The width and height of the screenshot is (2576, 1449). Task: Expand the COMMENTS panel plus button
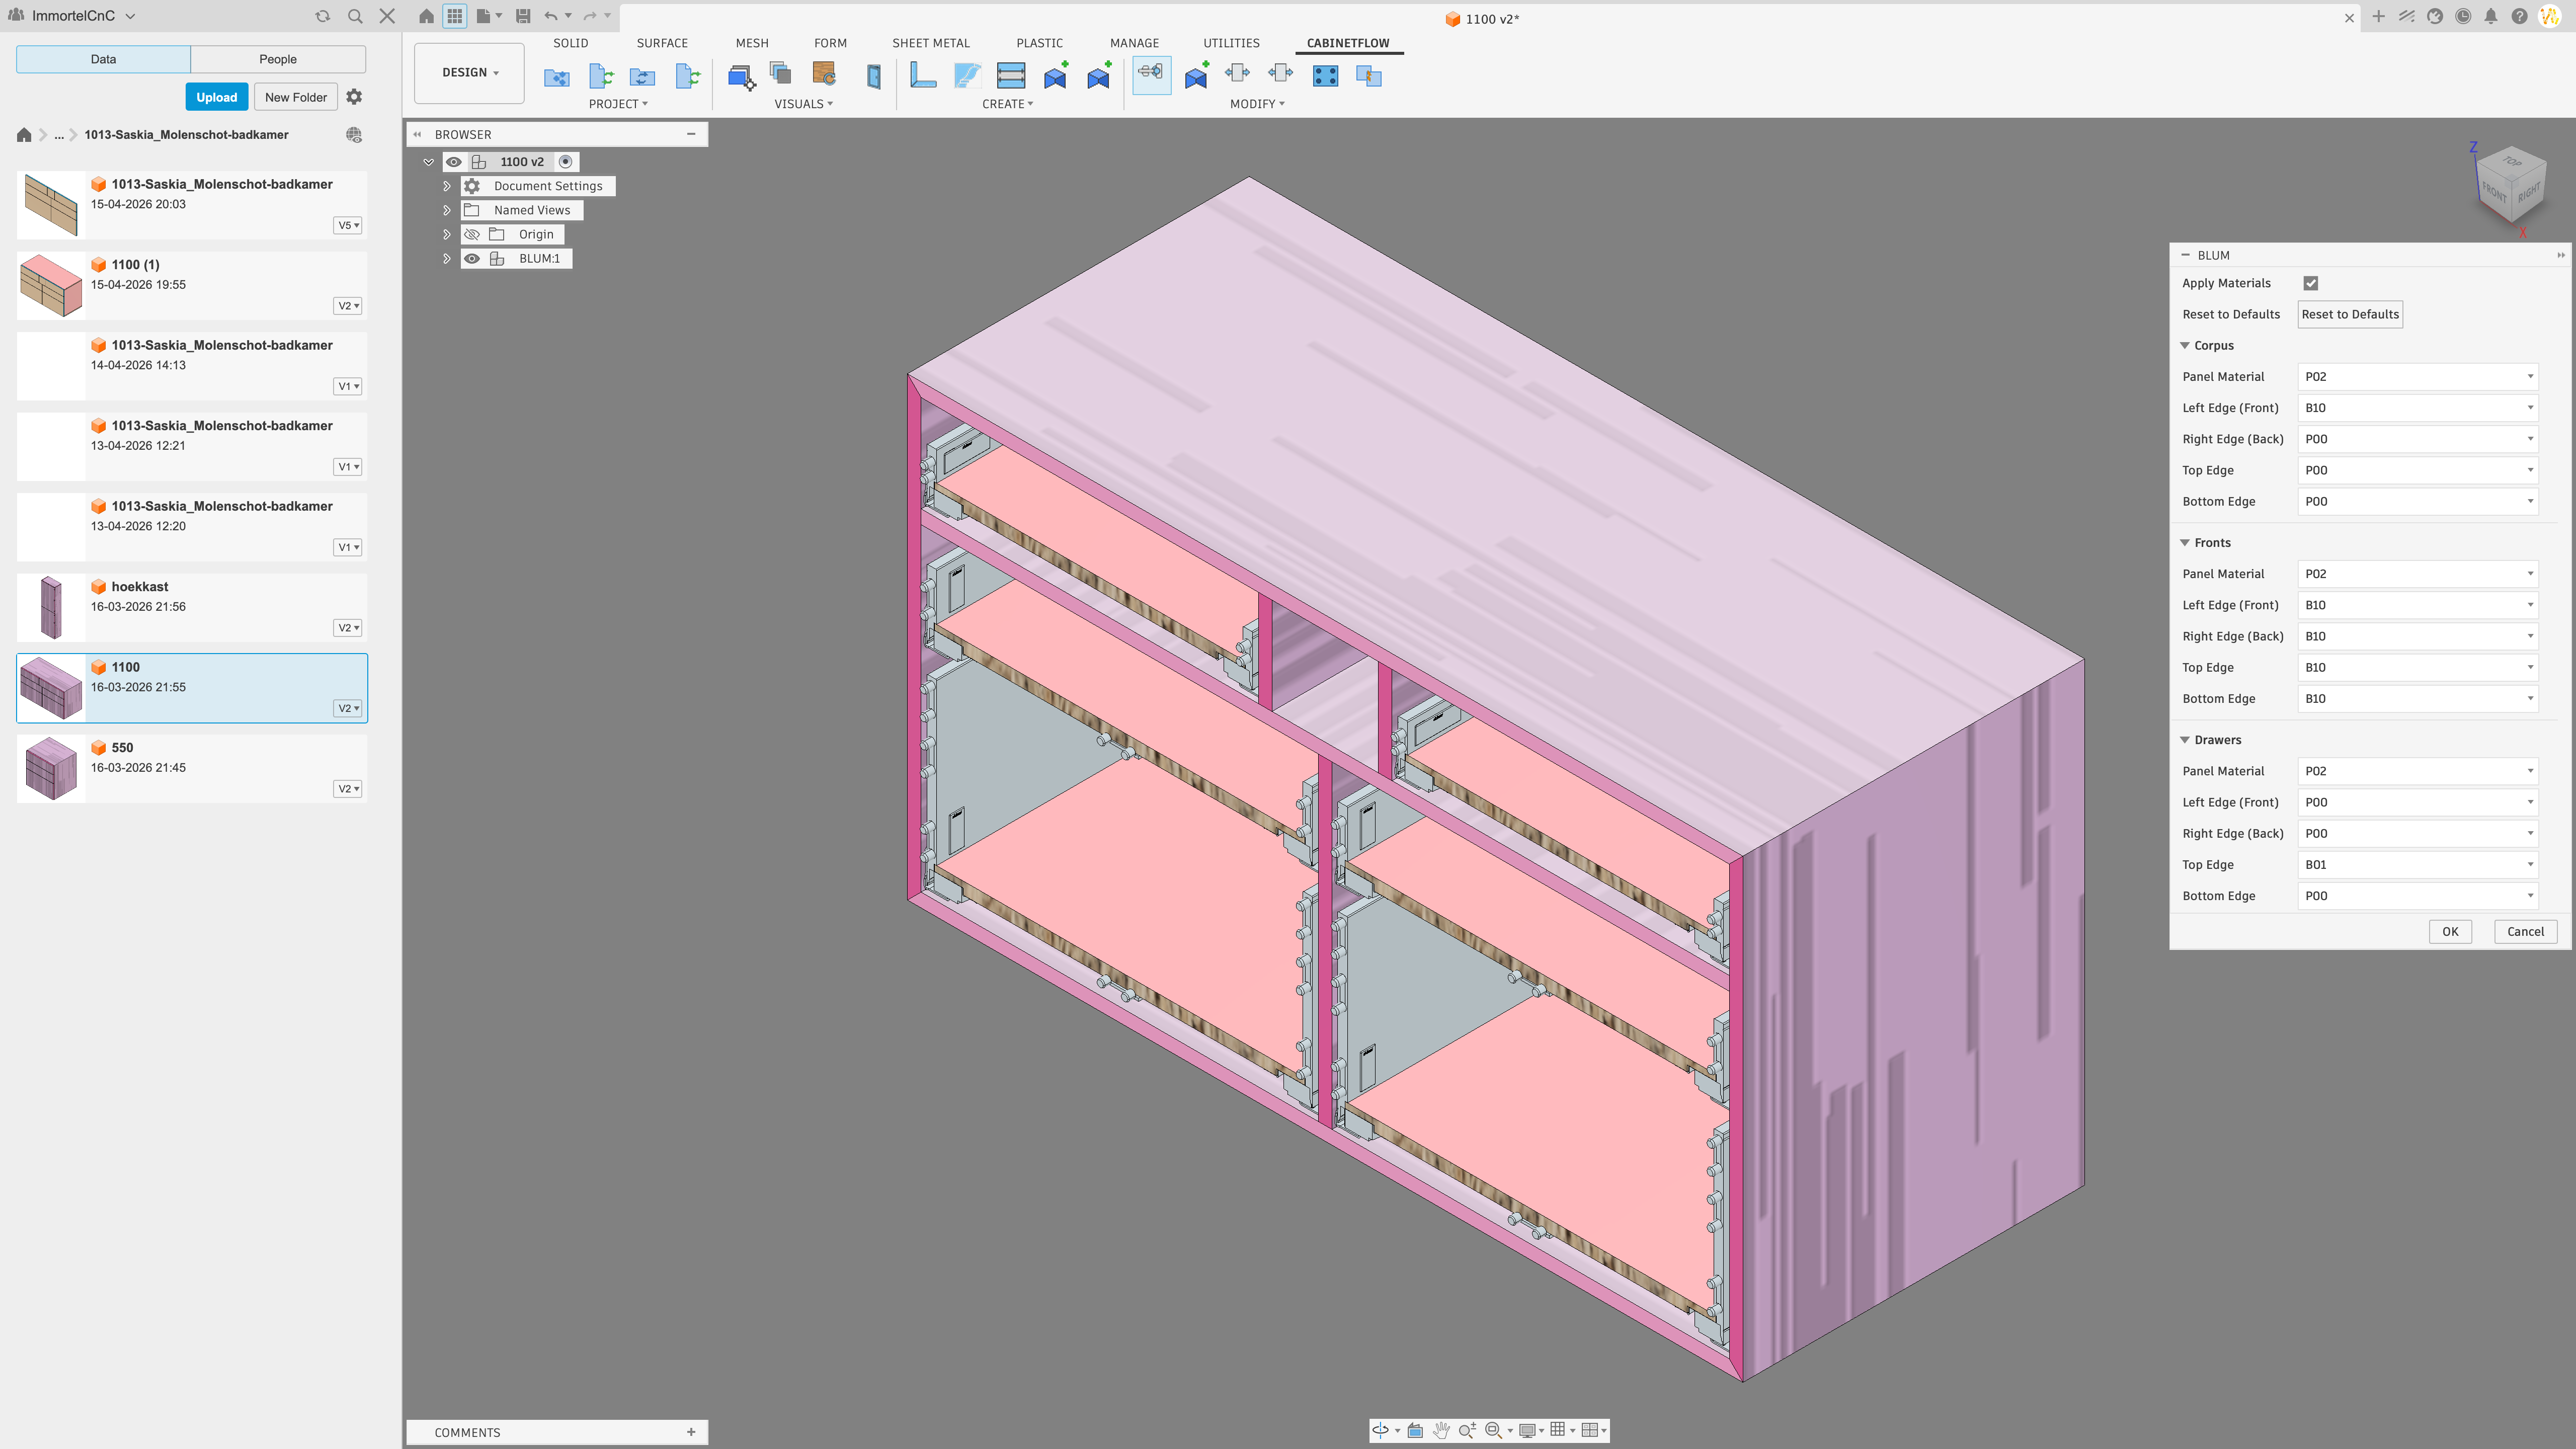[x=691, y=1433]
